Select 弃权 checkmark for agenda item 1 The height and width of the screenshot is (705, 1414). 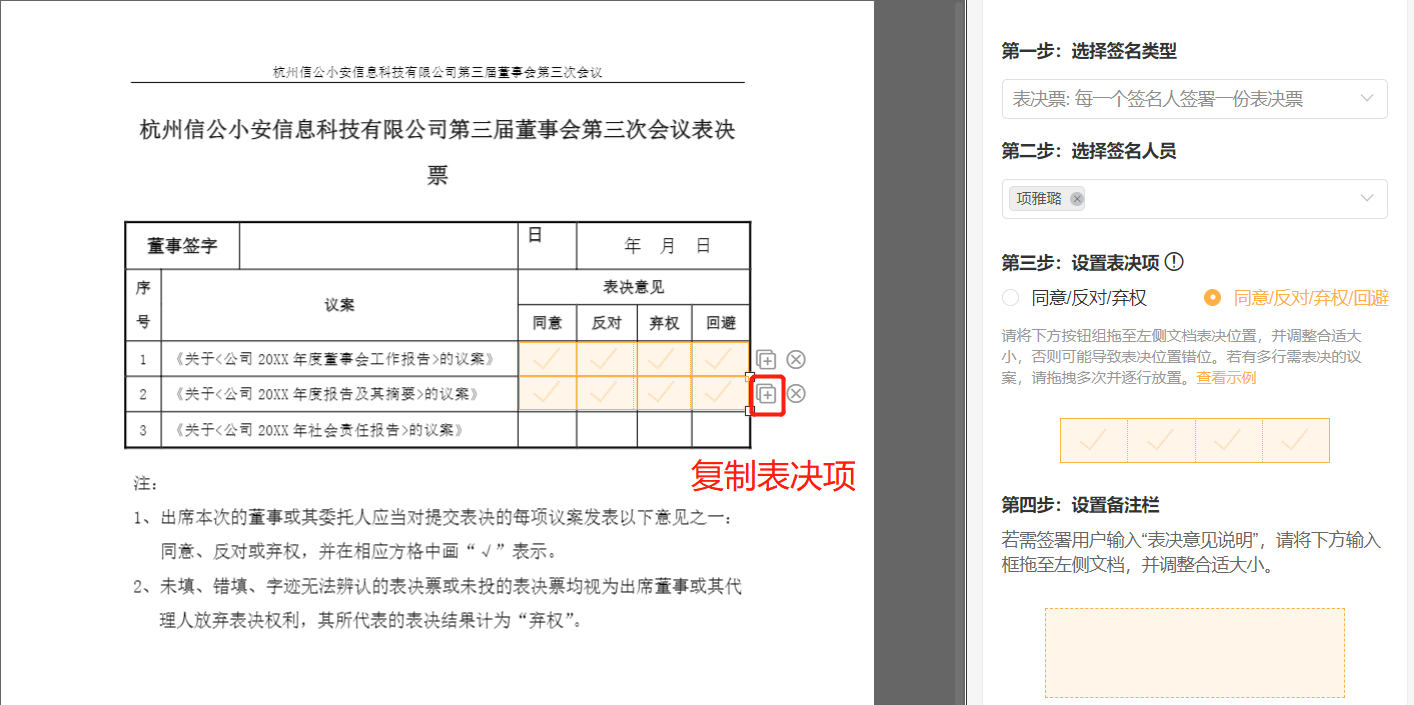tap(664, 359)
